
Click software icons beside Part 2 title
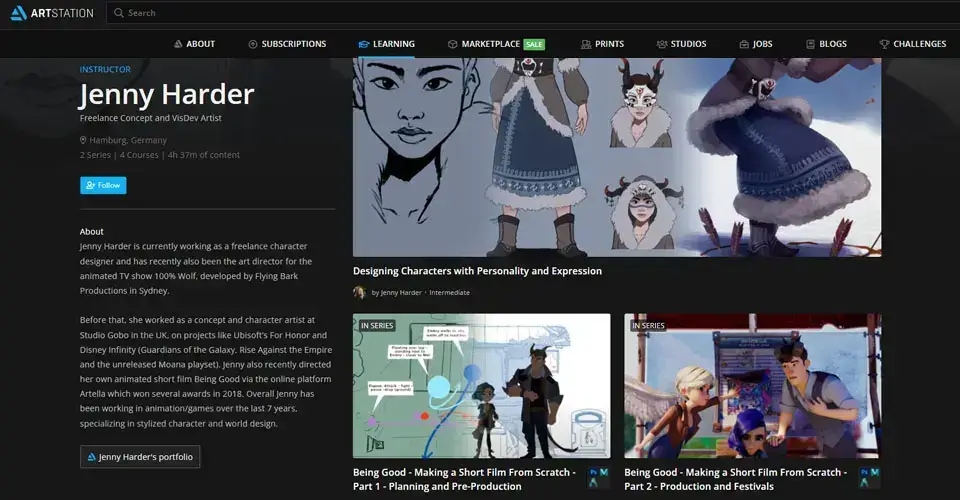pos(869,478)
